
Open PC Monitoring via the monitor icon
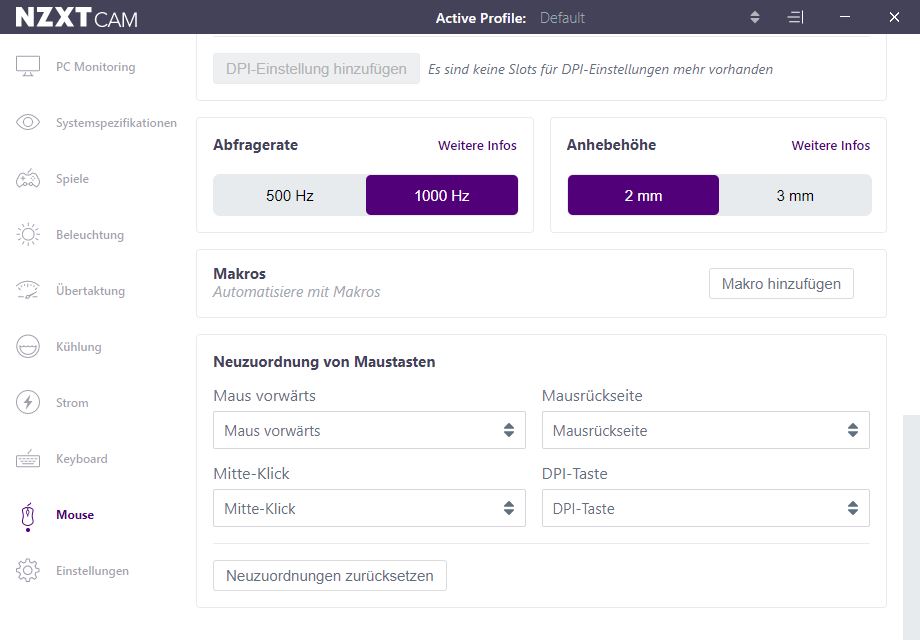28,67
